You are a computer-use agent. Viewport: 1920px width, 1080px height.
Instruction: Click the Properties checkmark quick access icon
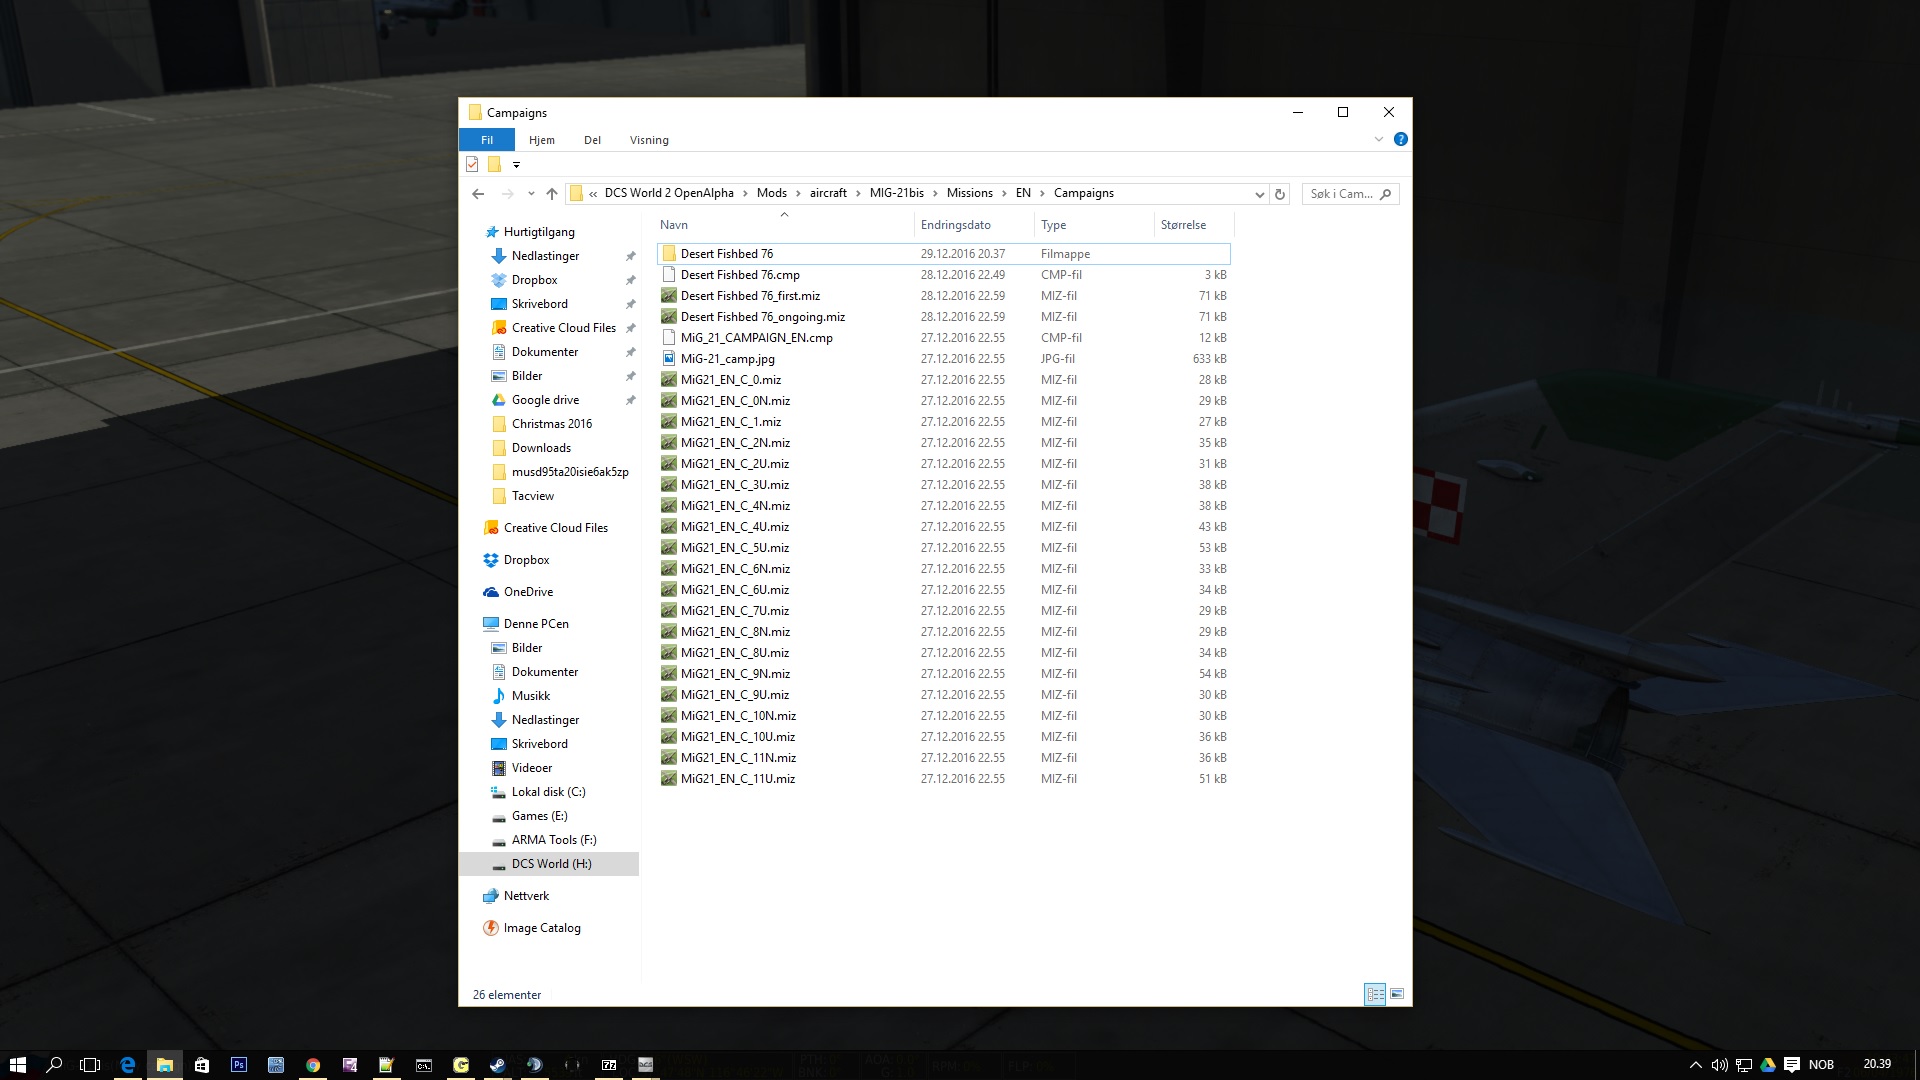point(472,164)
